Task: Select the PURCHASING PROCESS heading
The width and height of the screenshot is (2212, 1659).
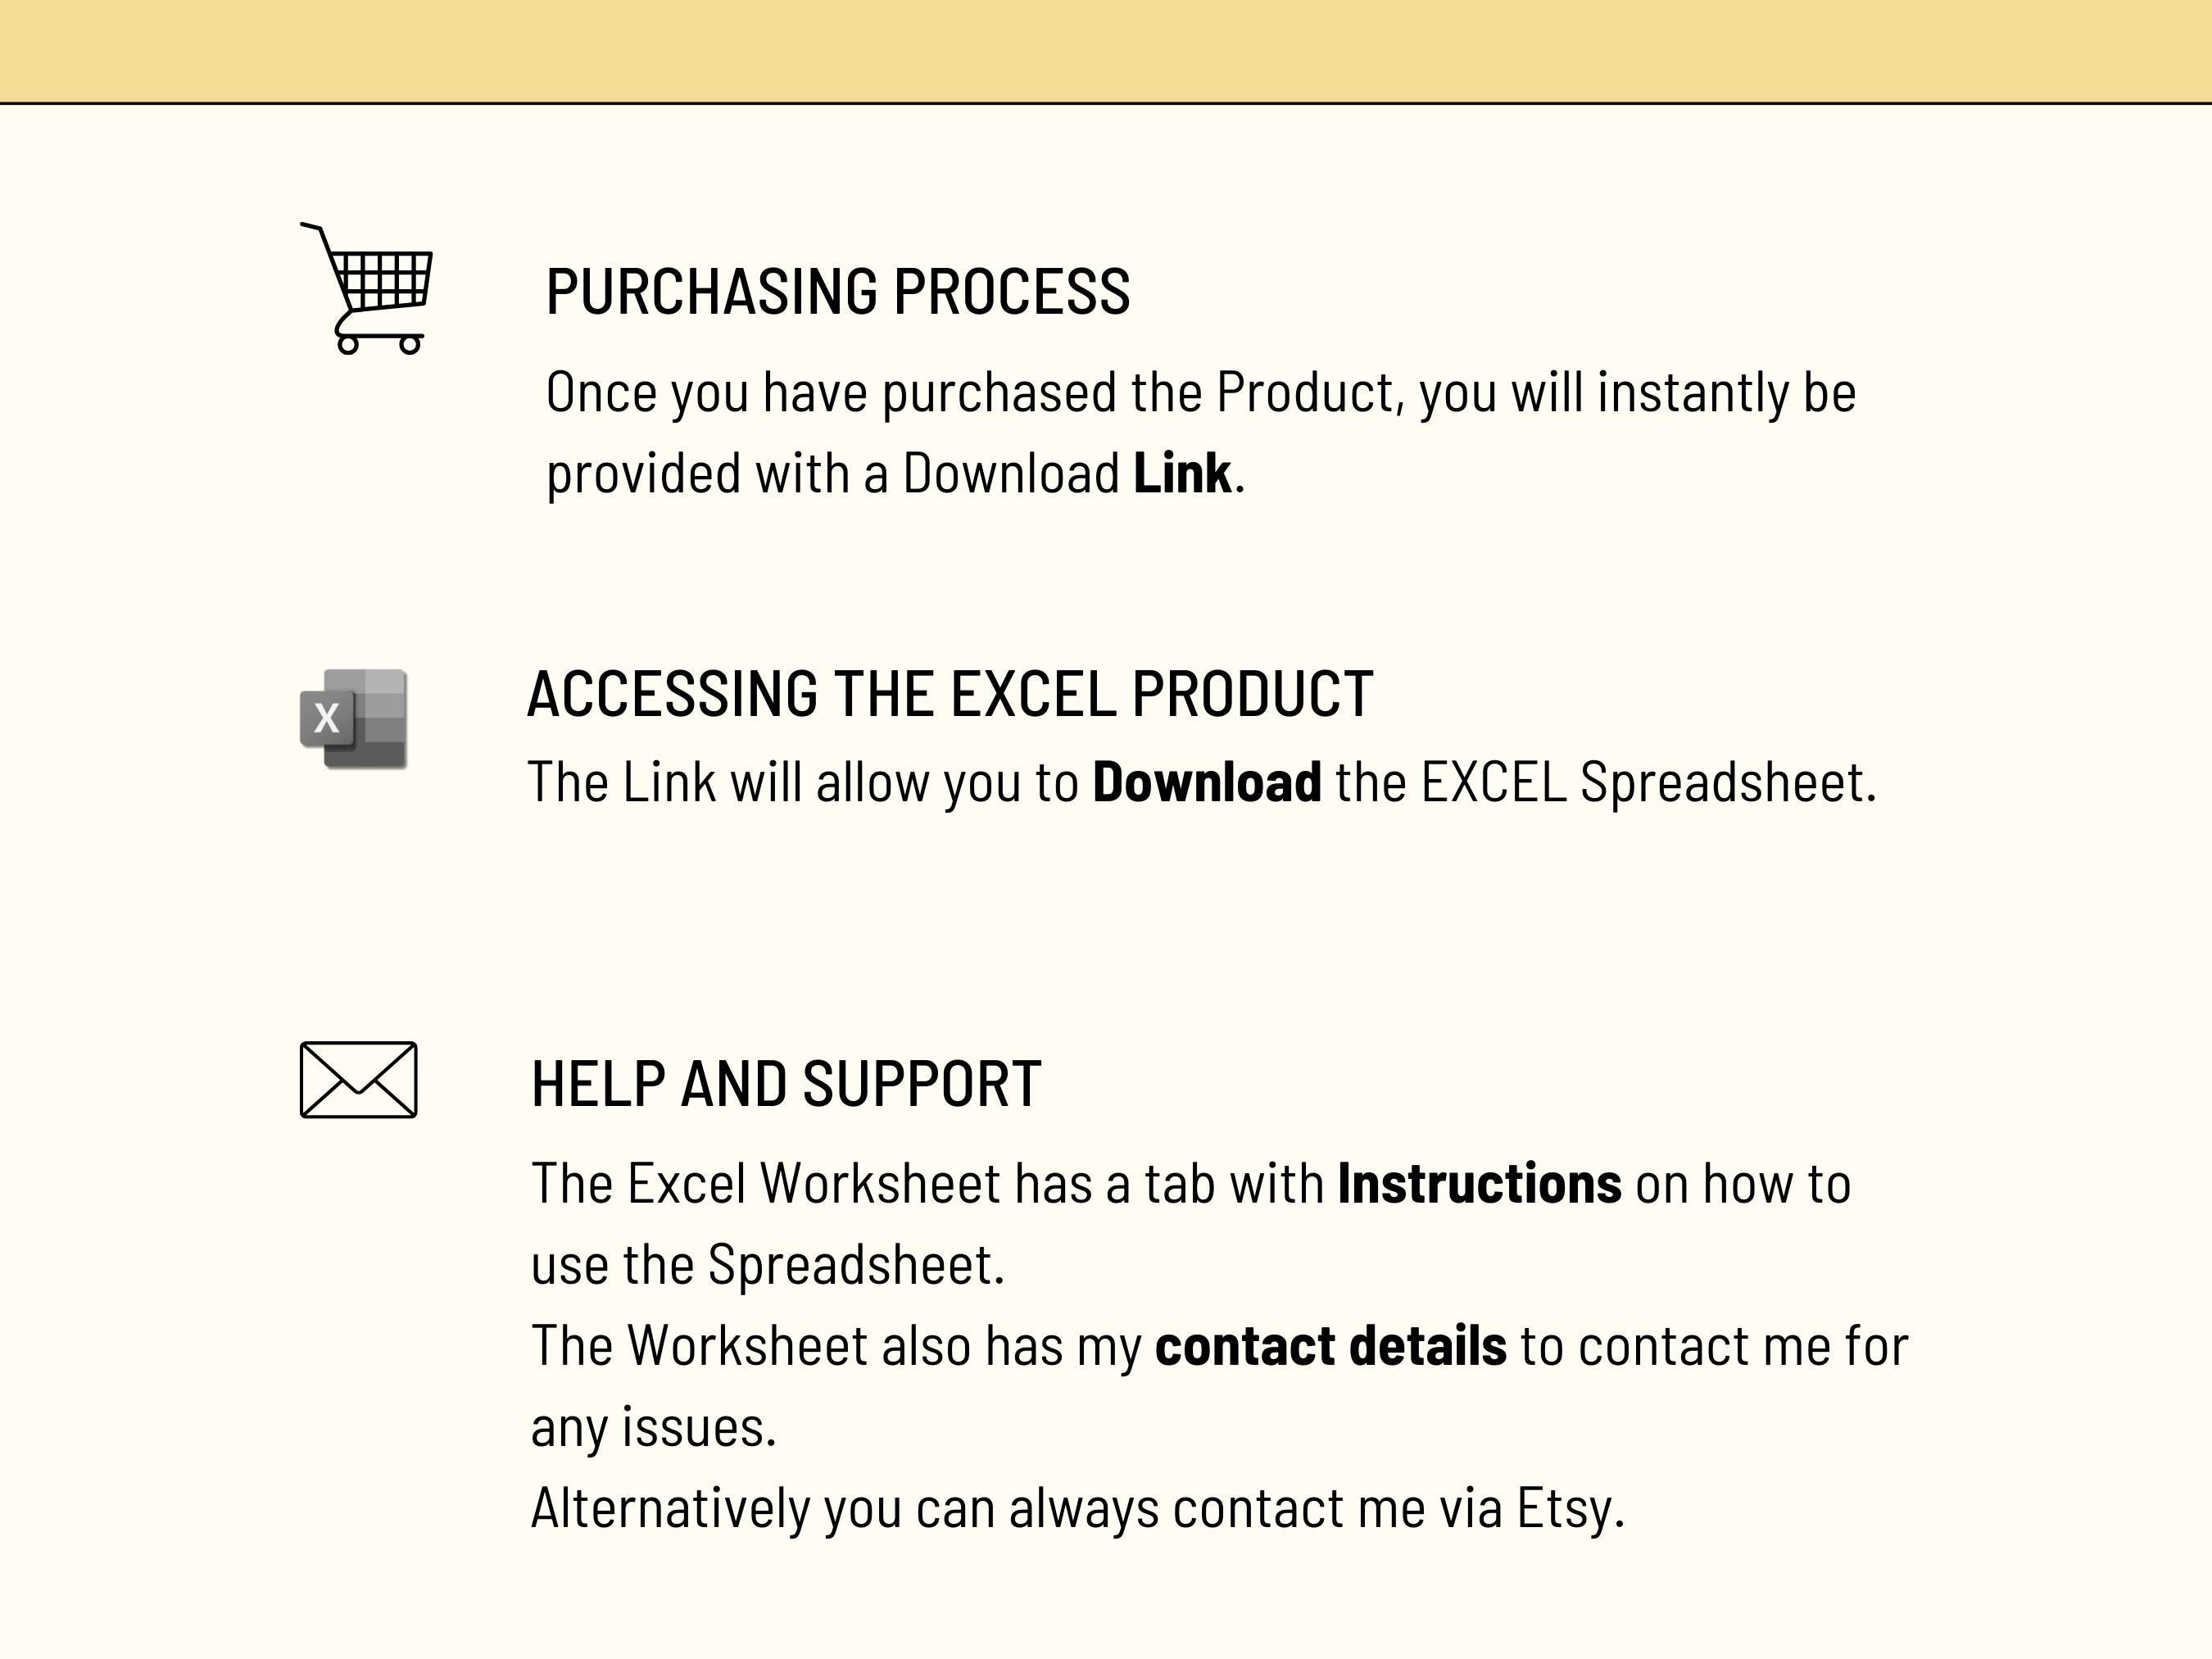Action: (838, 292)
